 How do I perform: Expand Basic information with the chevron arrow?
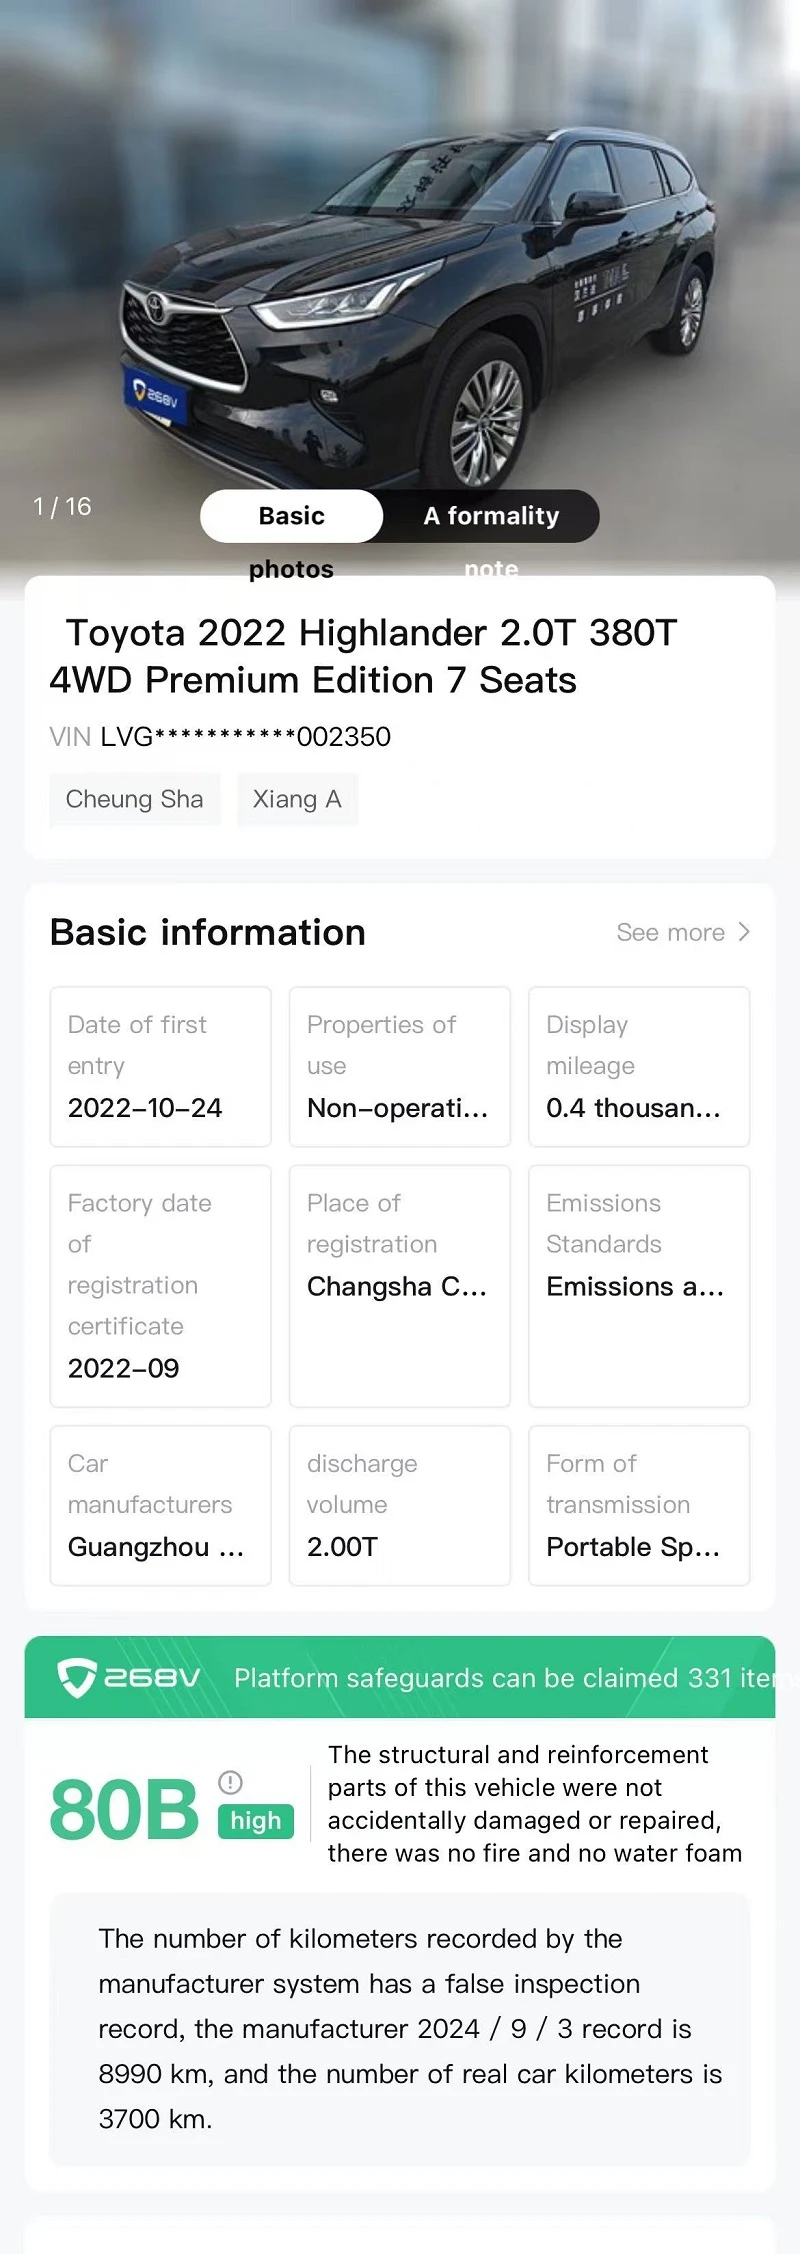pyautogui.click(x=744, y=932)
